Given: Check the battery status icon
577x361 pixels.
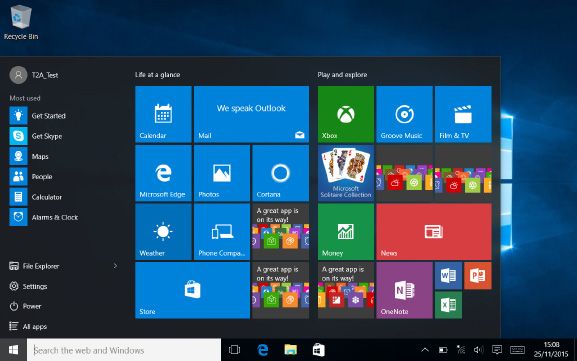Looking at the screenshot, I should [443, 350].
